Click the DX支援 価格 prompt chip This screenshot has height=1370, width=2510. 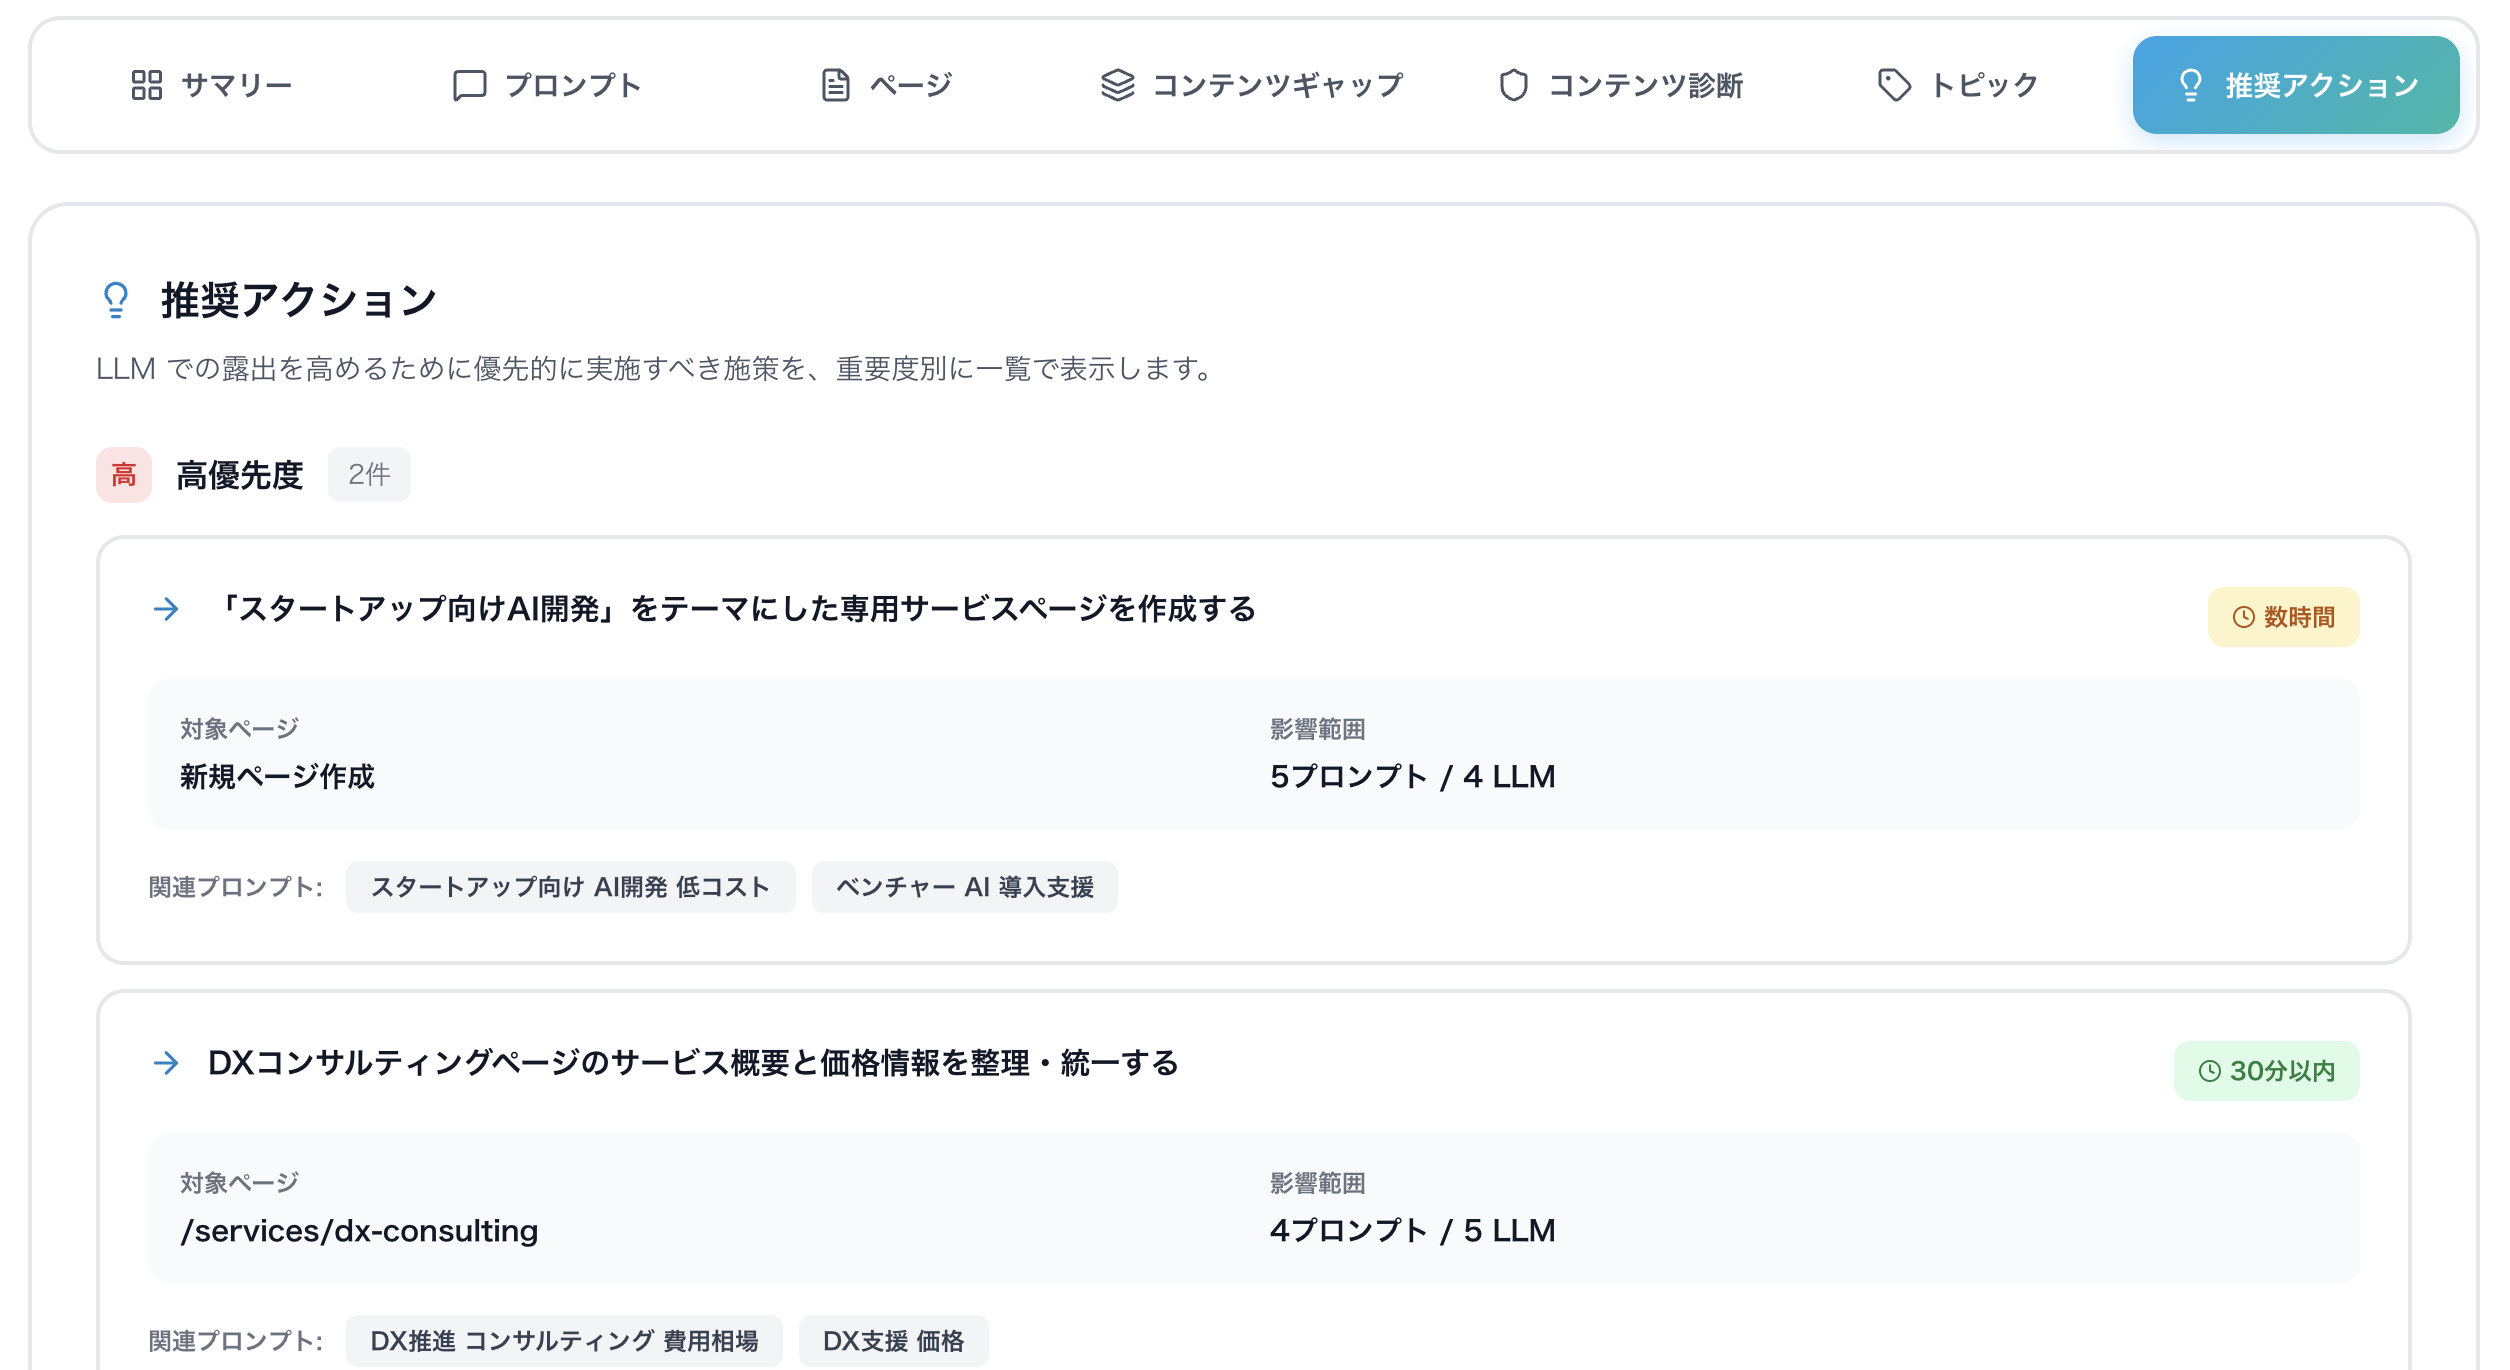point(893,1341)
